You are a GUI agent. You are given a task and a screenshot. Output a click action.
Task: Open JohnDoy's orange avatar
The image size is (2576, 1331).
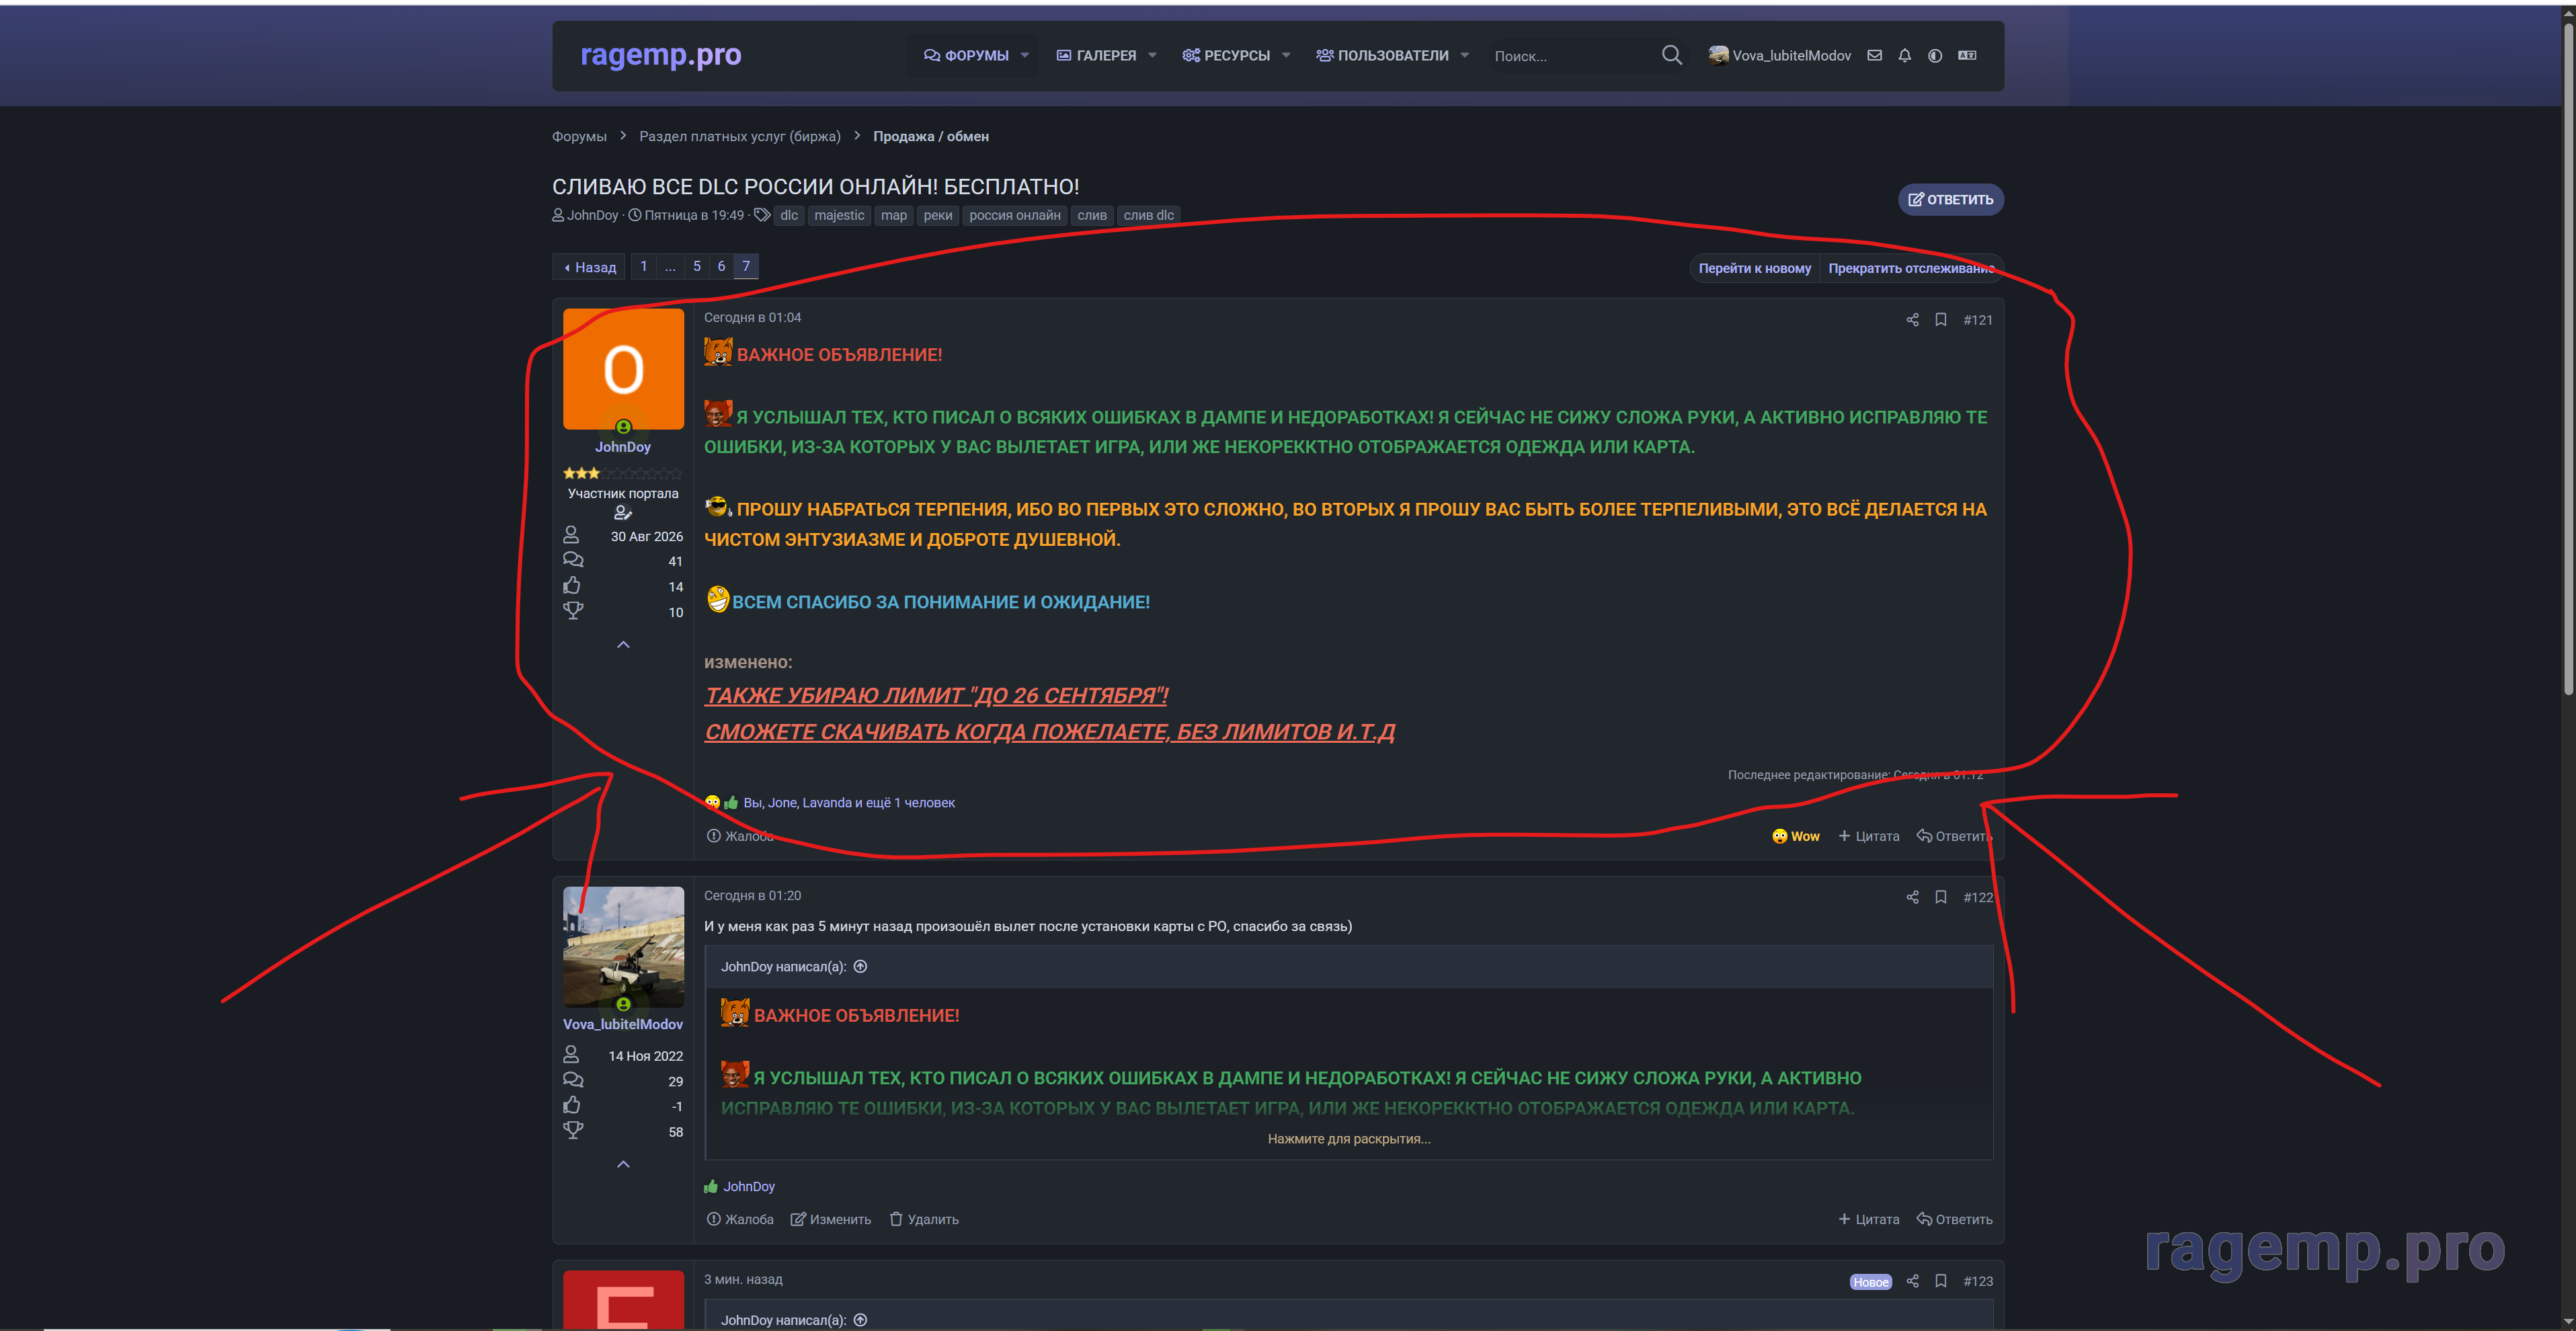623,369
